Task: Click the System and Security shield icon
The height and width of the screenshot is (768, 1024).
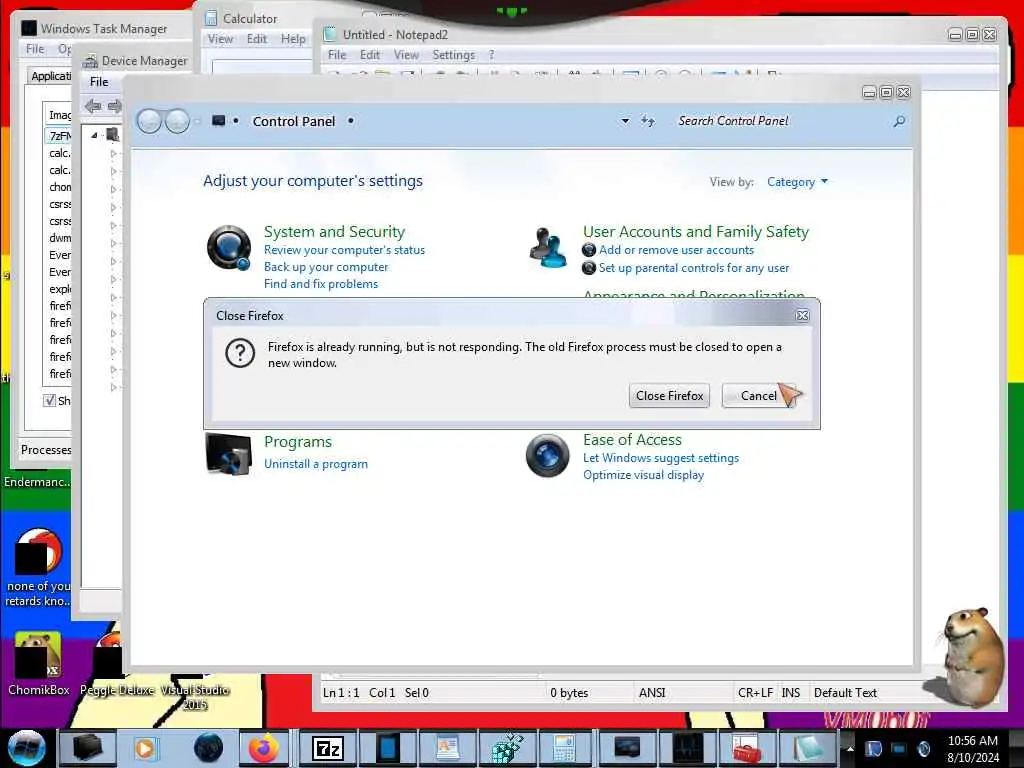Action: click(x=229, y=248)
